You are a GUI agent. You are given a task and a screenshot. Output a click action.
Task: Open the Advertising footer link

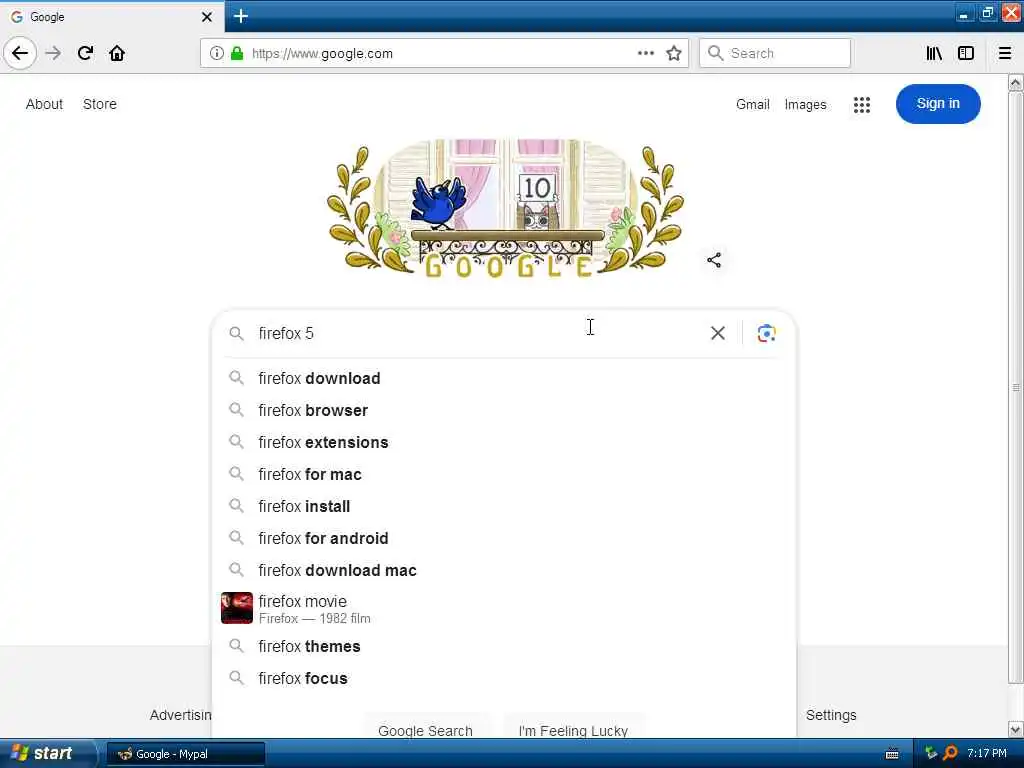click(x=180, y=715)
